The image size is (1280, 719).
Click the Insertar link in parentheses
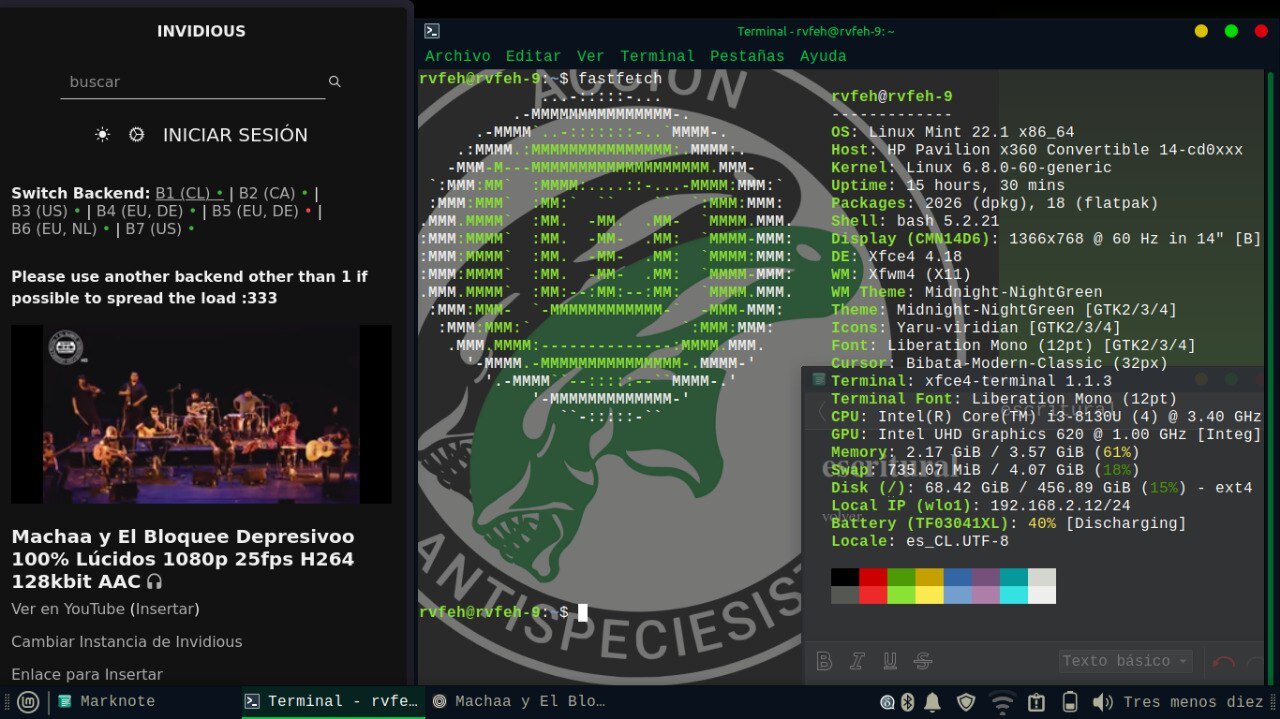click(x=165, y=609)
